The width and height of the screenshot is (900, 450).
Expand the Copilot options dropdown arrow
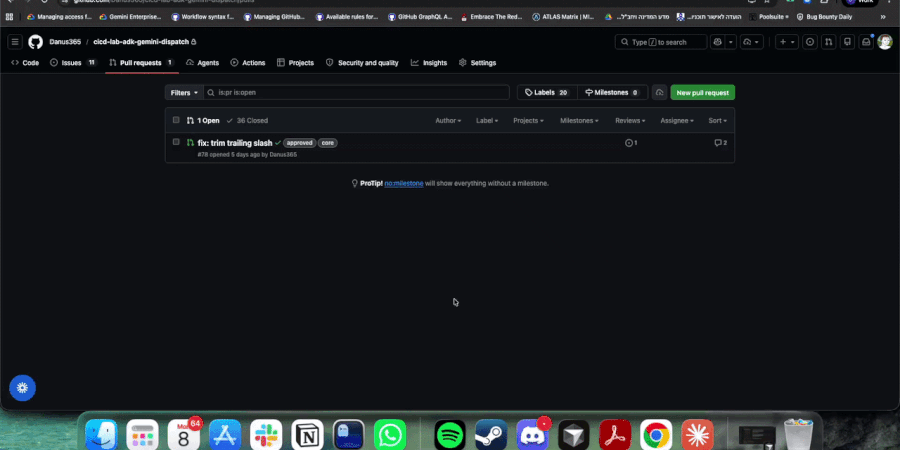[x=731, y=42]
